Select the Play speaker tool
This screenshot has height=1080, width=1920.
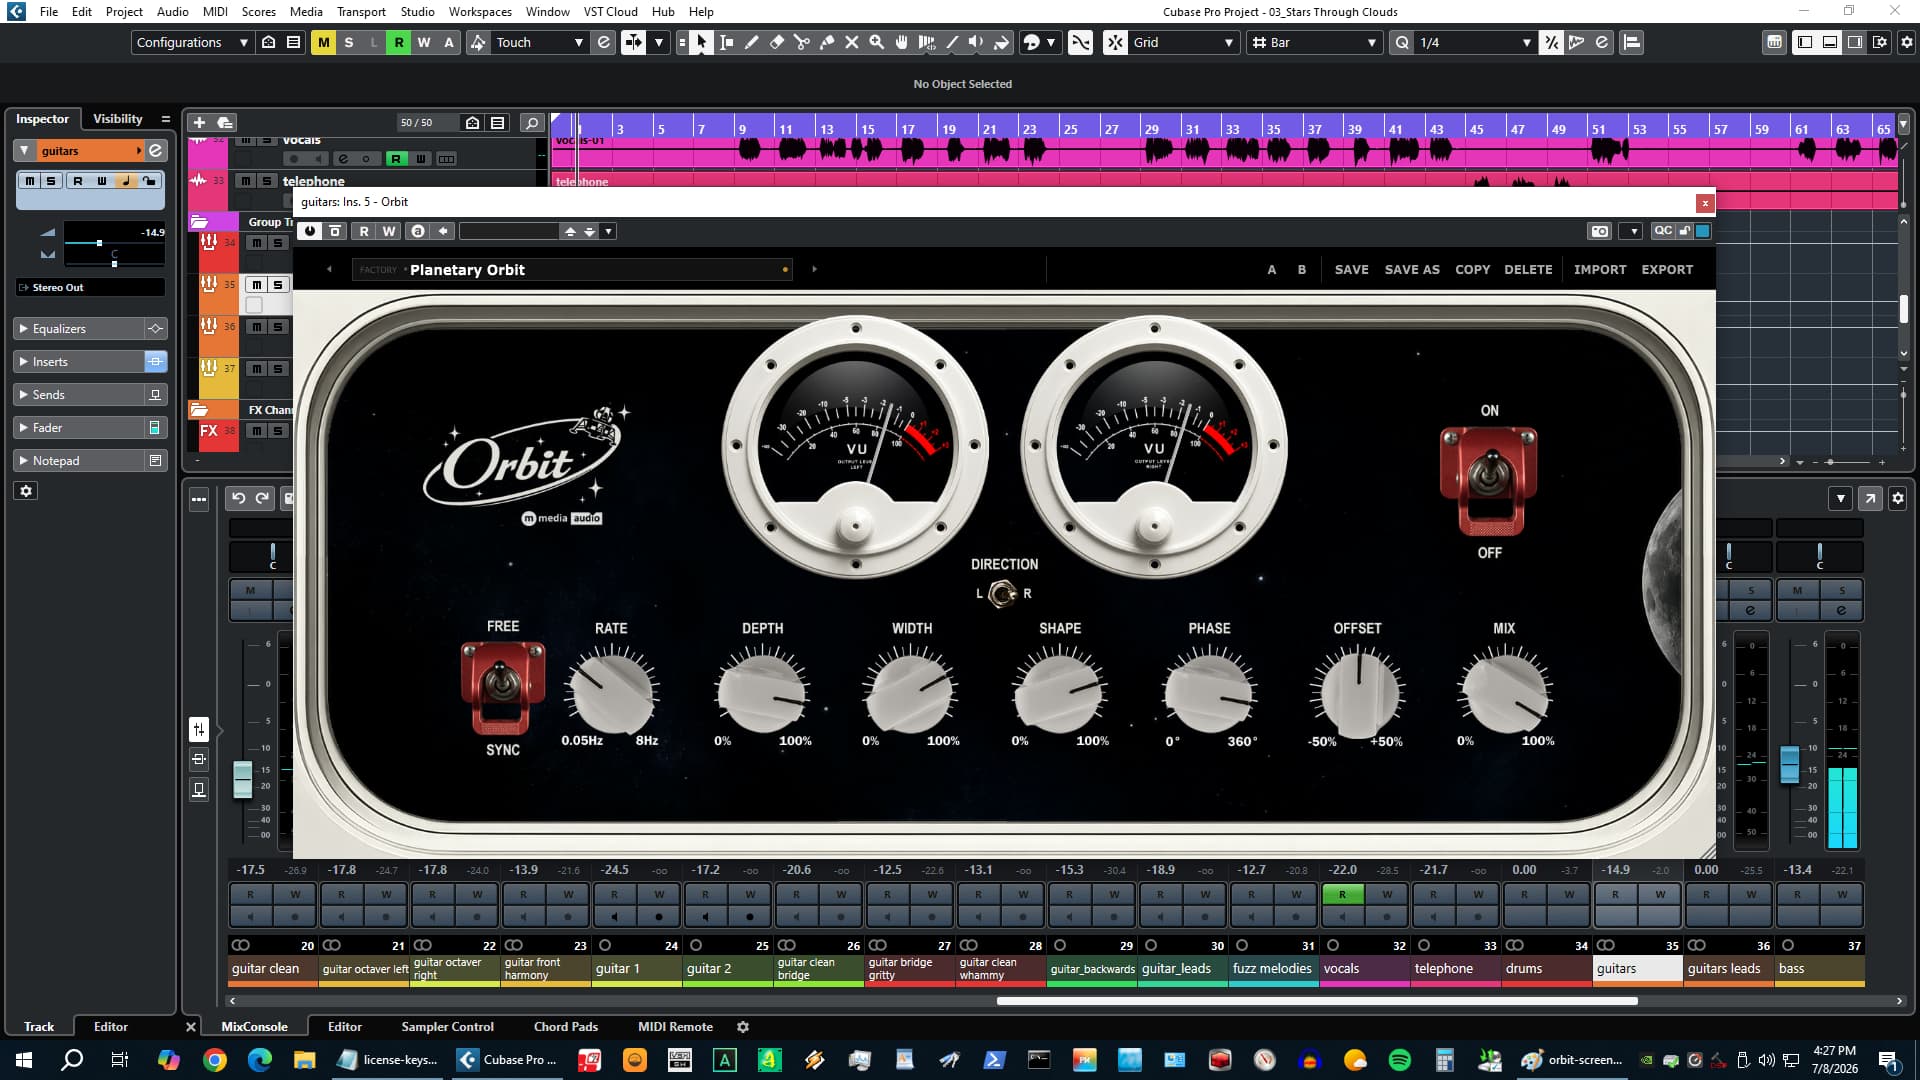coord(976,42)
